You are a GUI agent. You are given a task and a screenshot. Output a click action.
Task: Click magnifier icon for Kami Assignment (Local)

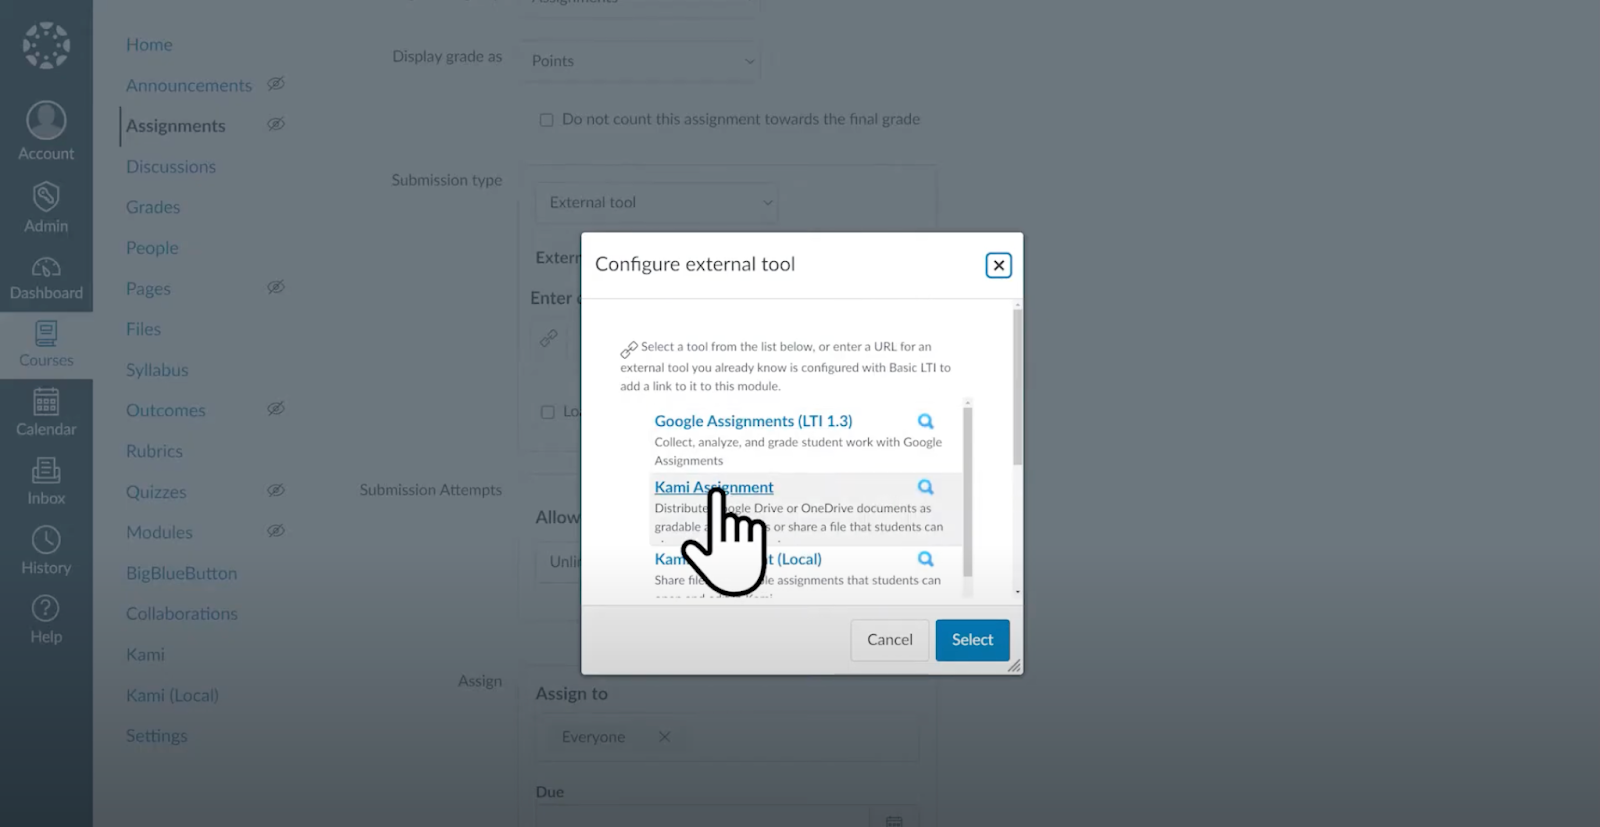tap(926, 559)
